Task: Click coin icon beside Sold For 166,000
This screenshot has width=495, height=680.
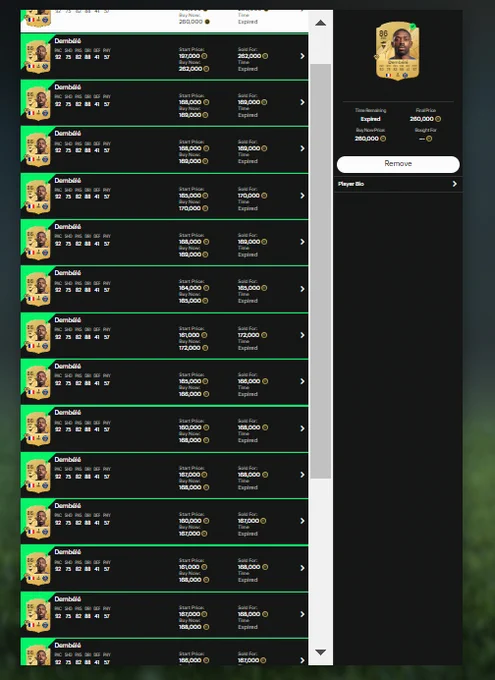Action: pyautogui.click(x=265, y=381)
